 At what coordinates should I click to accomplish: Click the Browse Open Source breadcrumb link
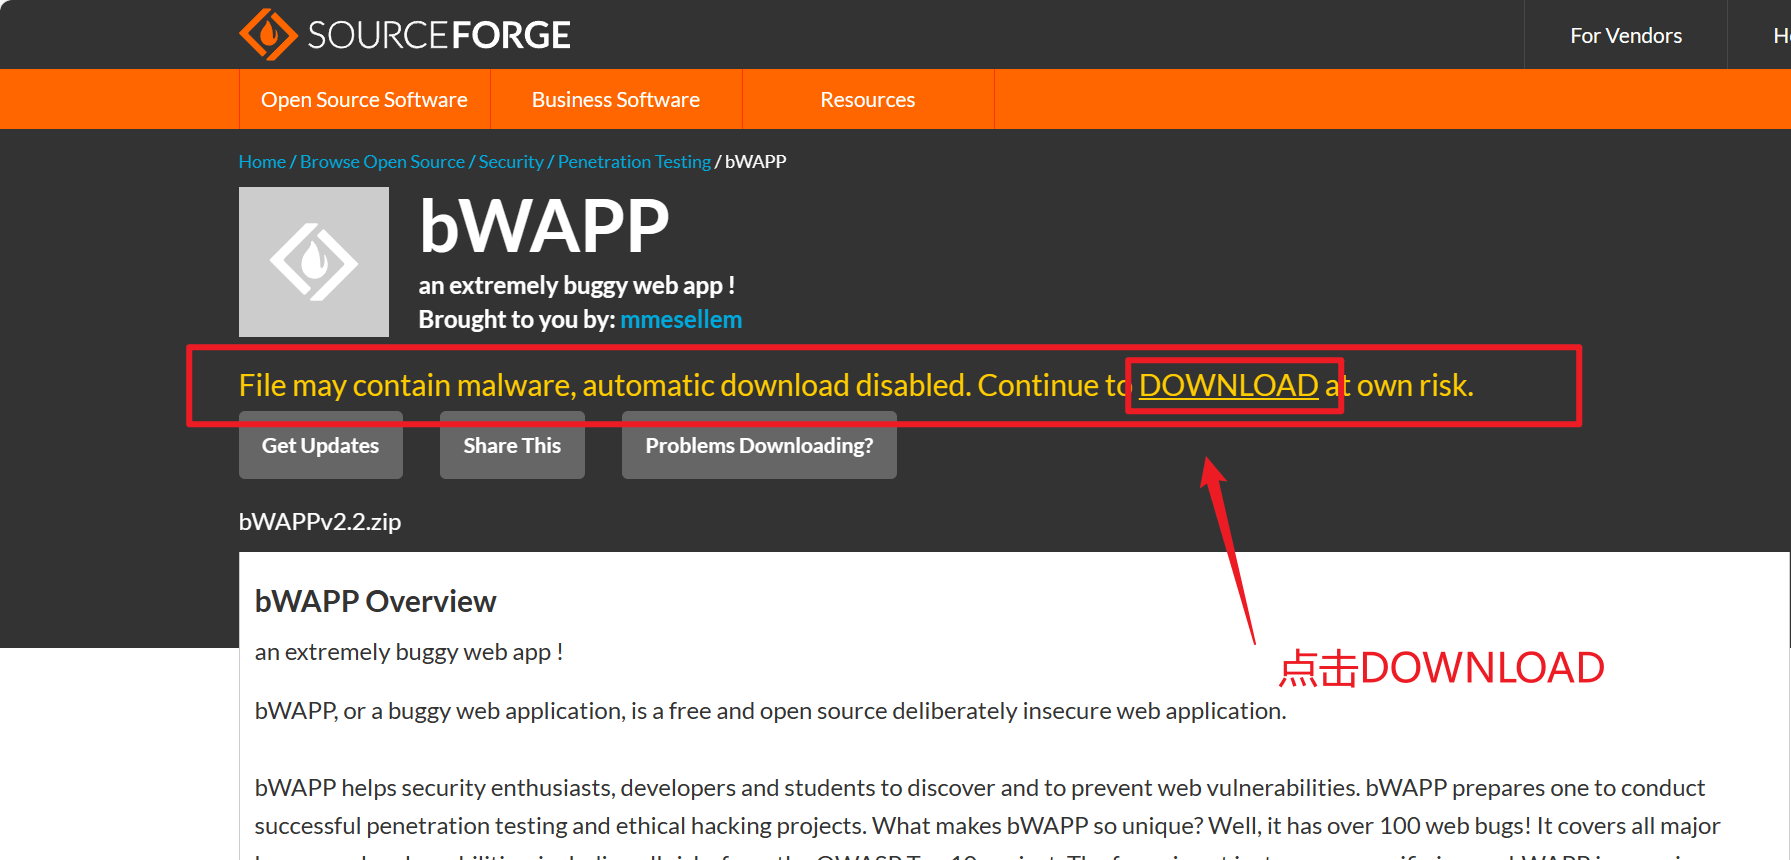pos(382,162)
